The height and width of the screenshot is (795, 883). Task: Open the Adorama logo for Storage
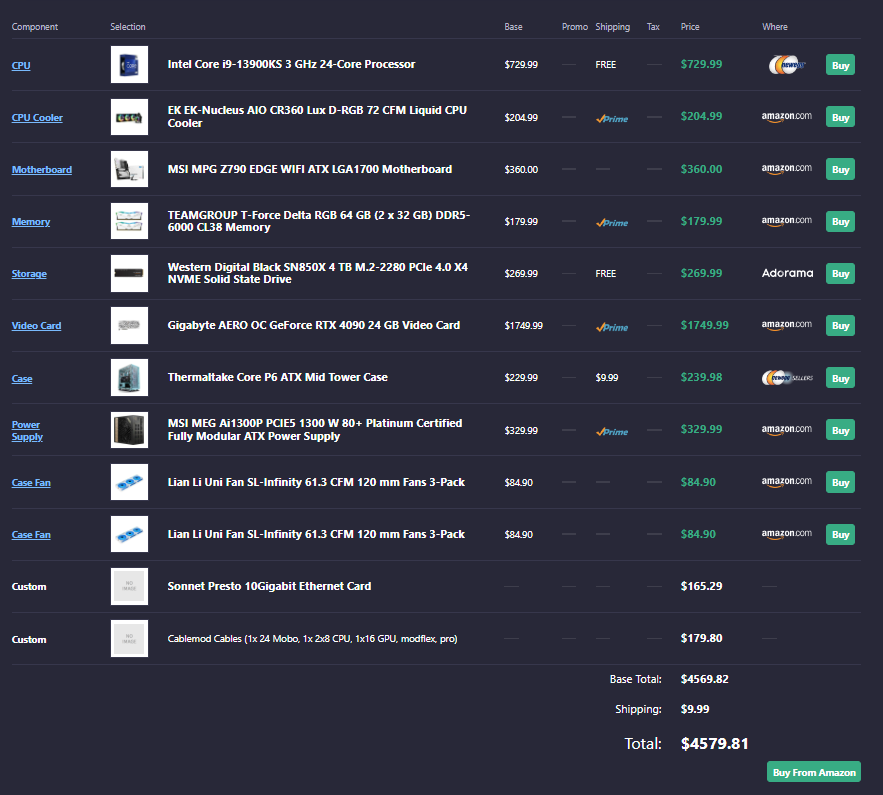pyautogui.click(x=787, y=273)
